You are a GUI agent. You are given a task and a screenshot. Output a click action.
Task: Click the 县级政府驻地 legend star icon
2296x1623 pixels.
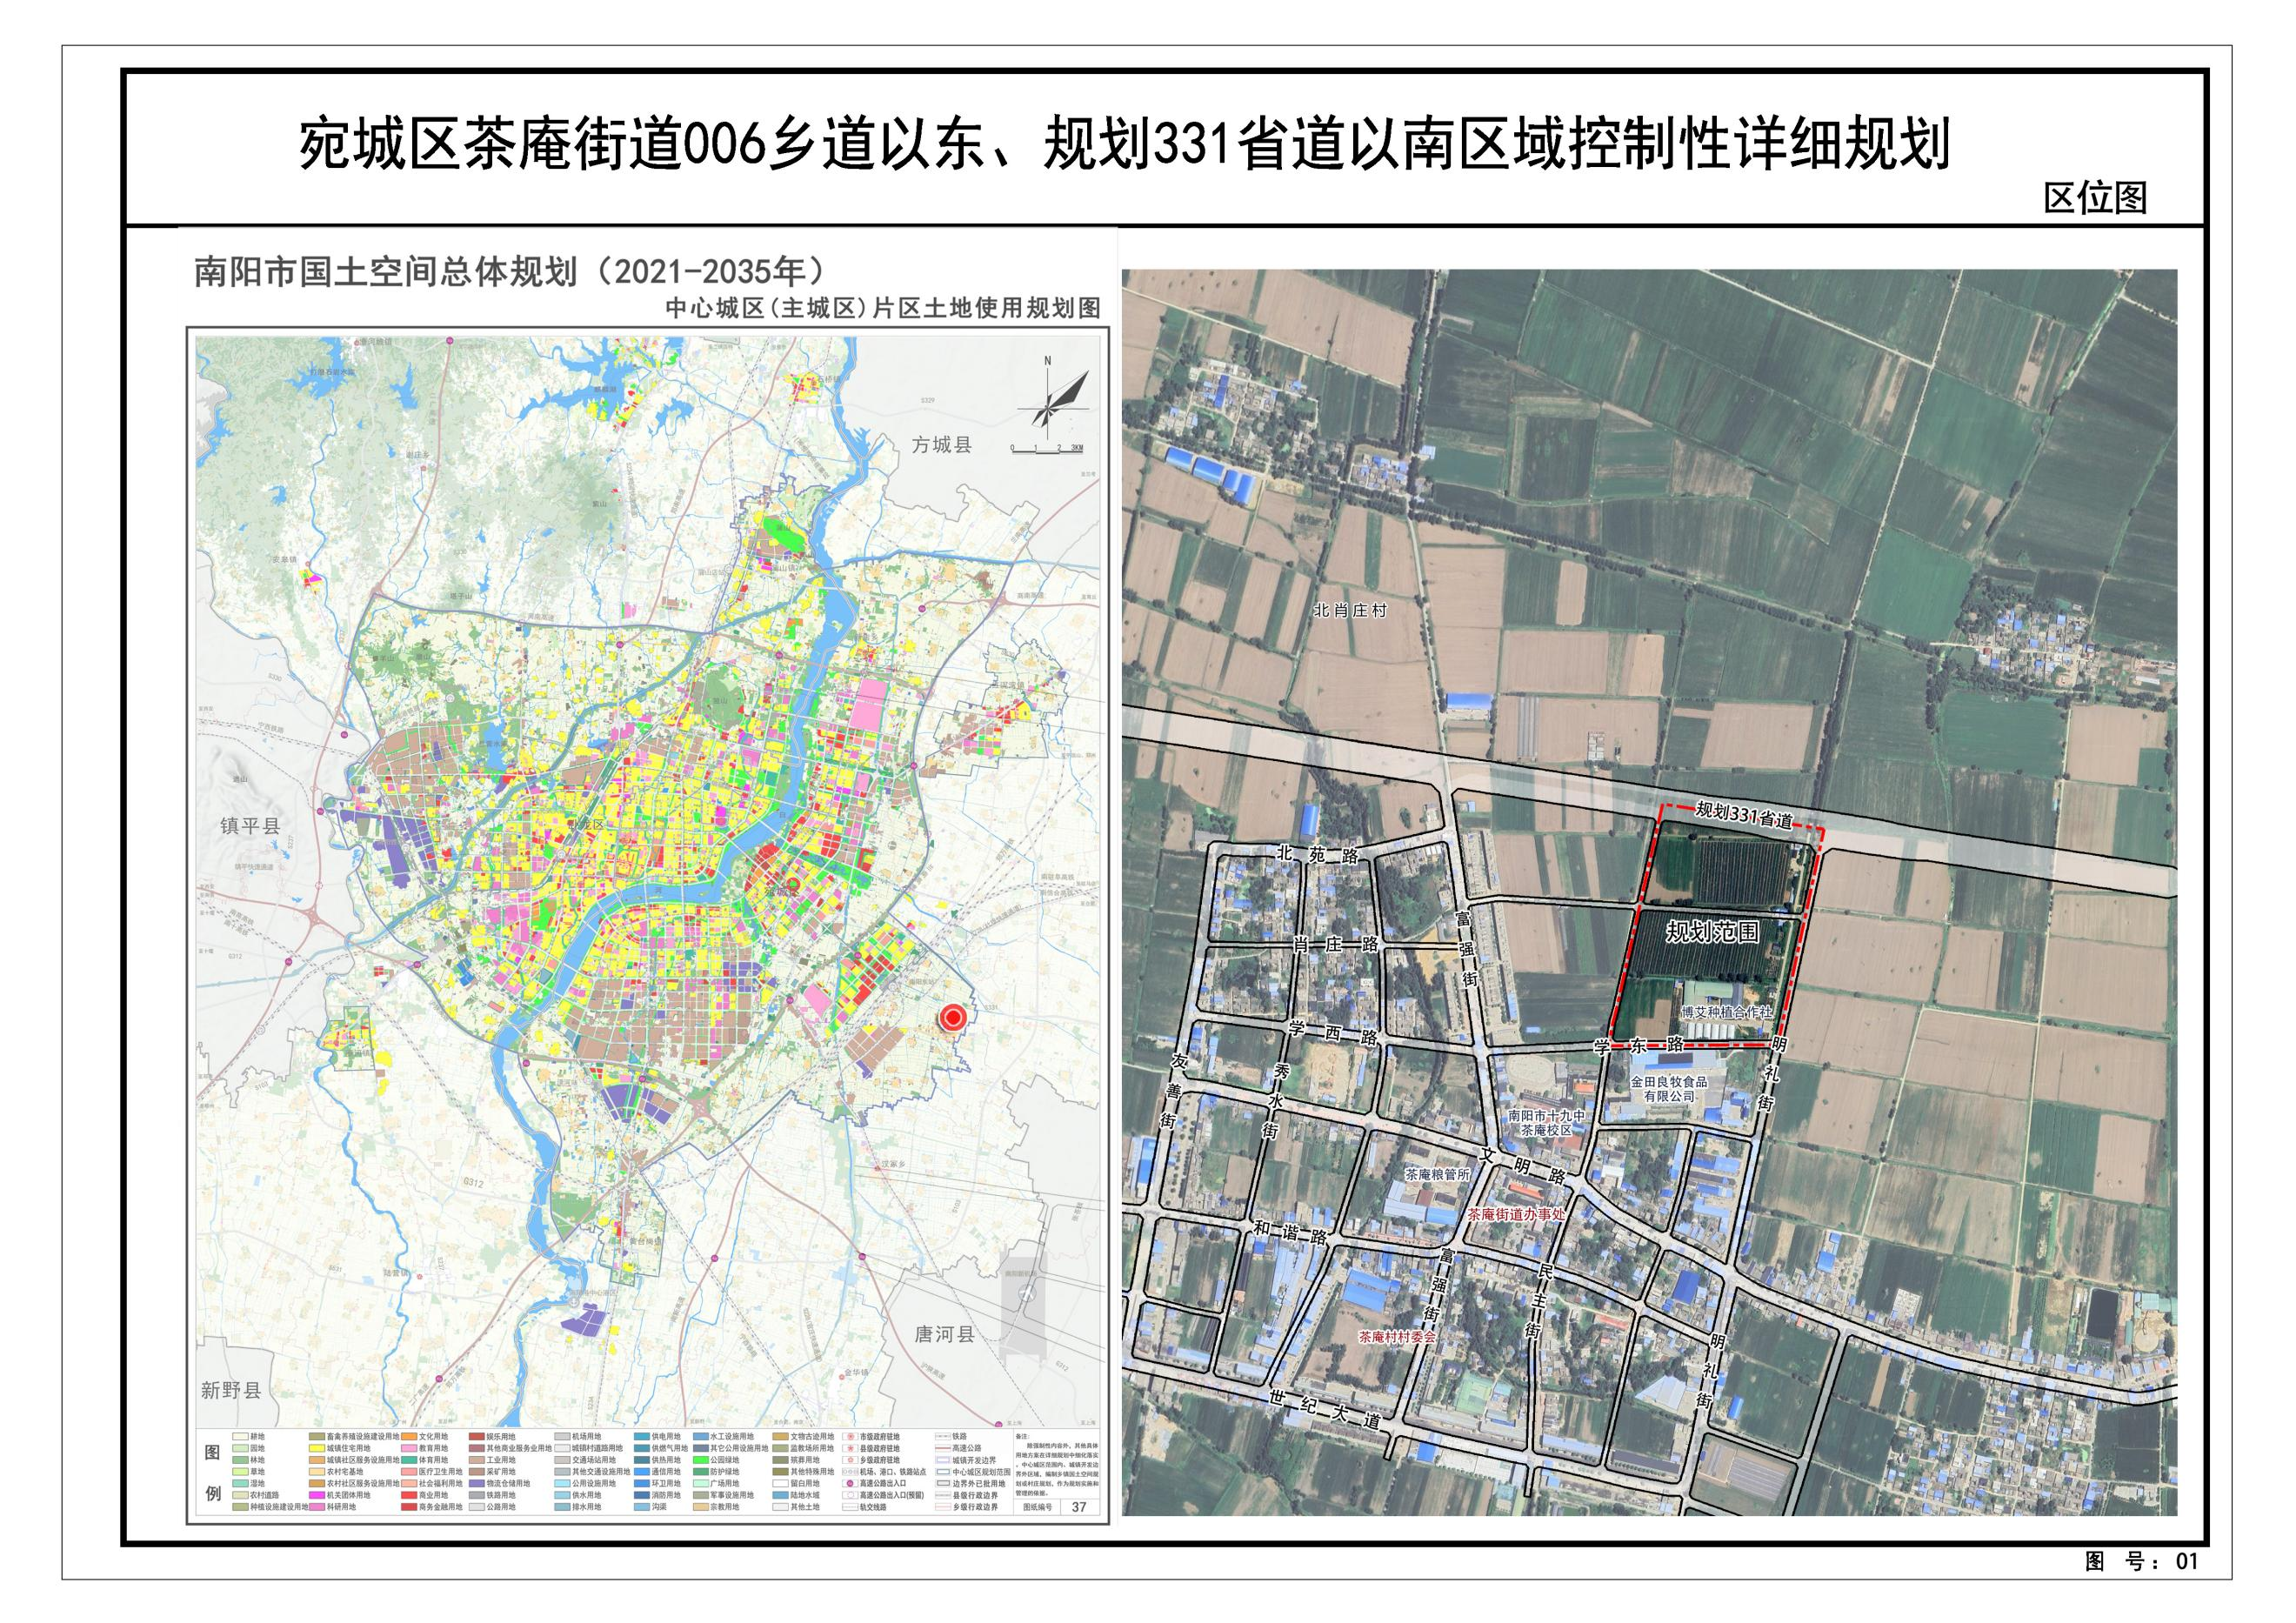point(851,1448)
